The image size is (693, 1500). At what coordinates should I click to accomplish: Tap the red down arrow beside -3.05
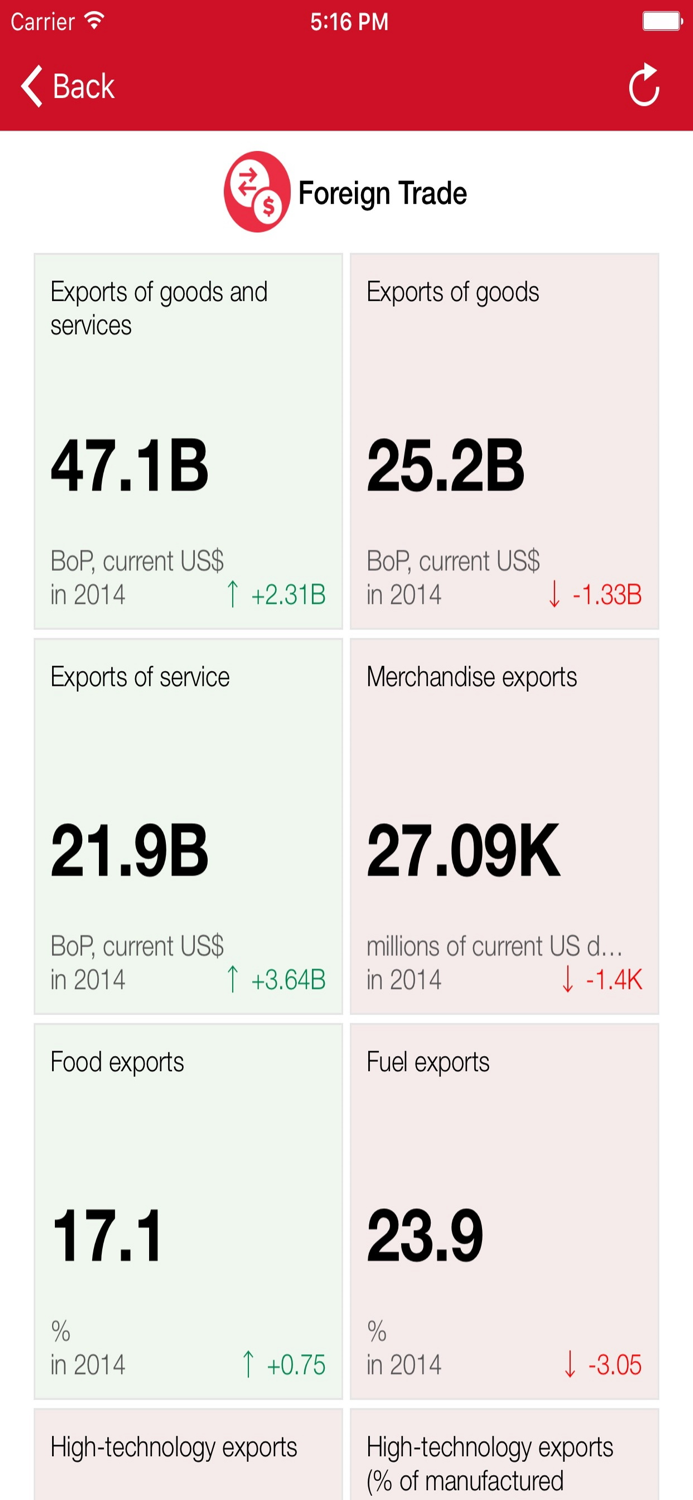click(570, 1365)
